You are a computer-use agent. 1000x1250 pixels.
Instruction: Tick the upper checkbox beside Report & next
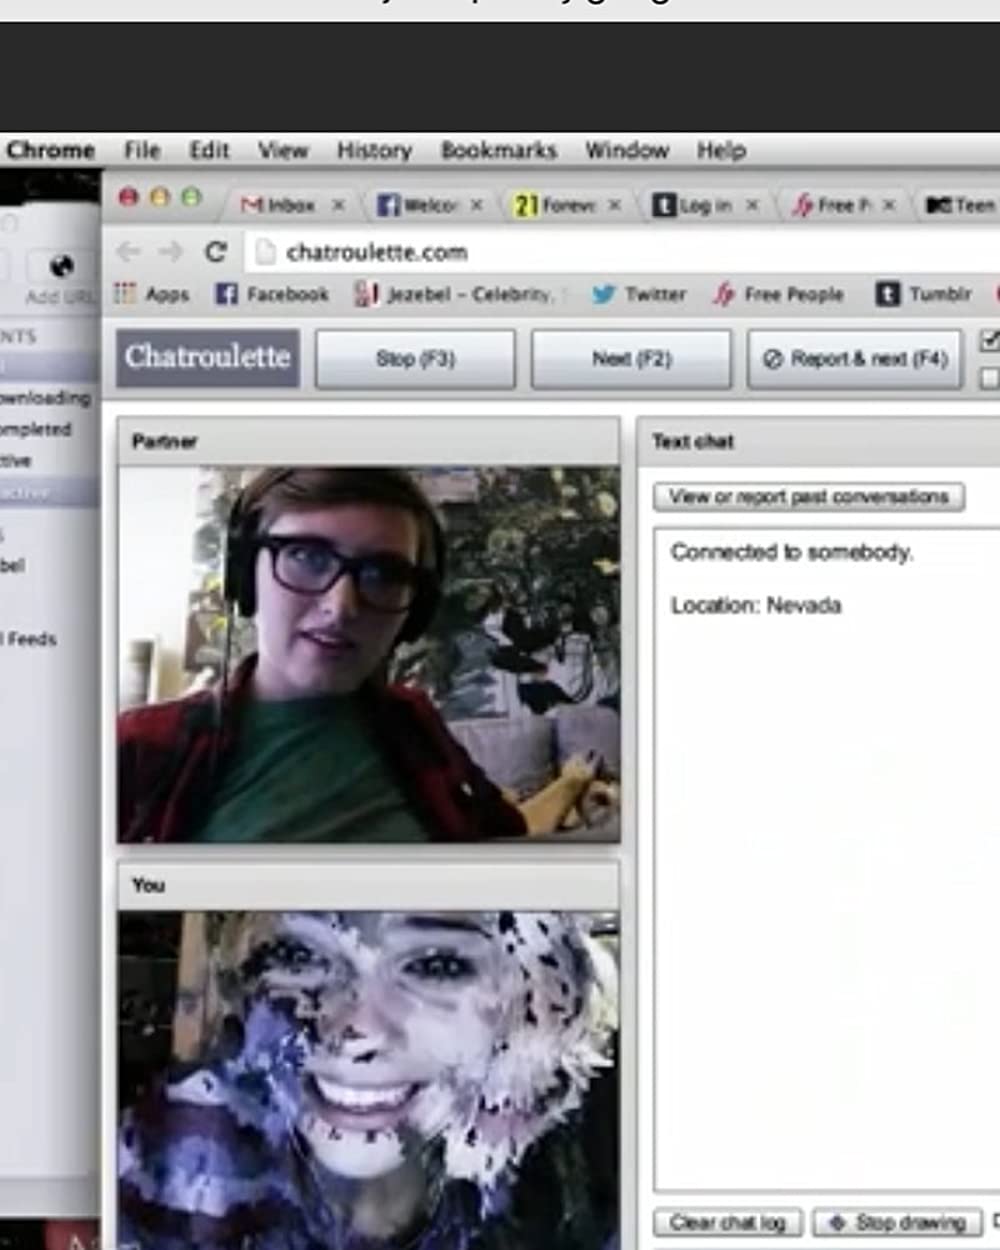point(989,341)
